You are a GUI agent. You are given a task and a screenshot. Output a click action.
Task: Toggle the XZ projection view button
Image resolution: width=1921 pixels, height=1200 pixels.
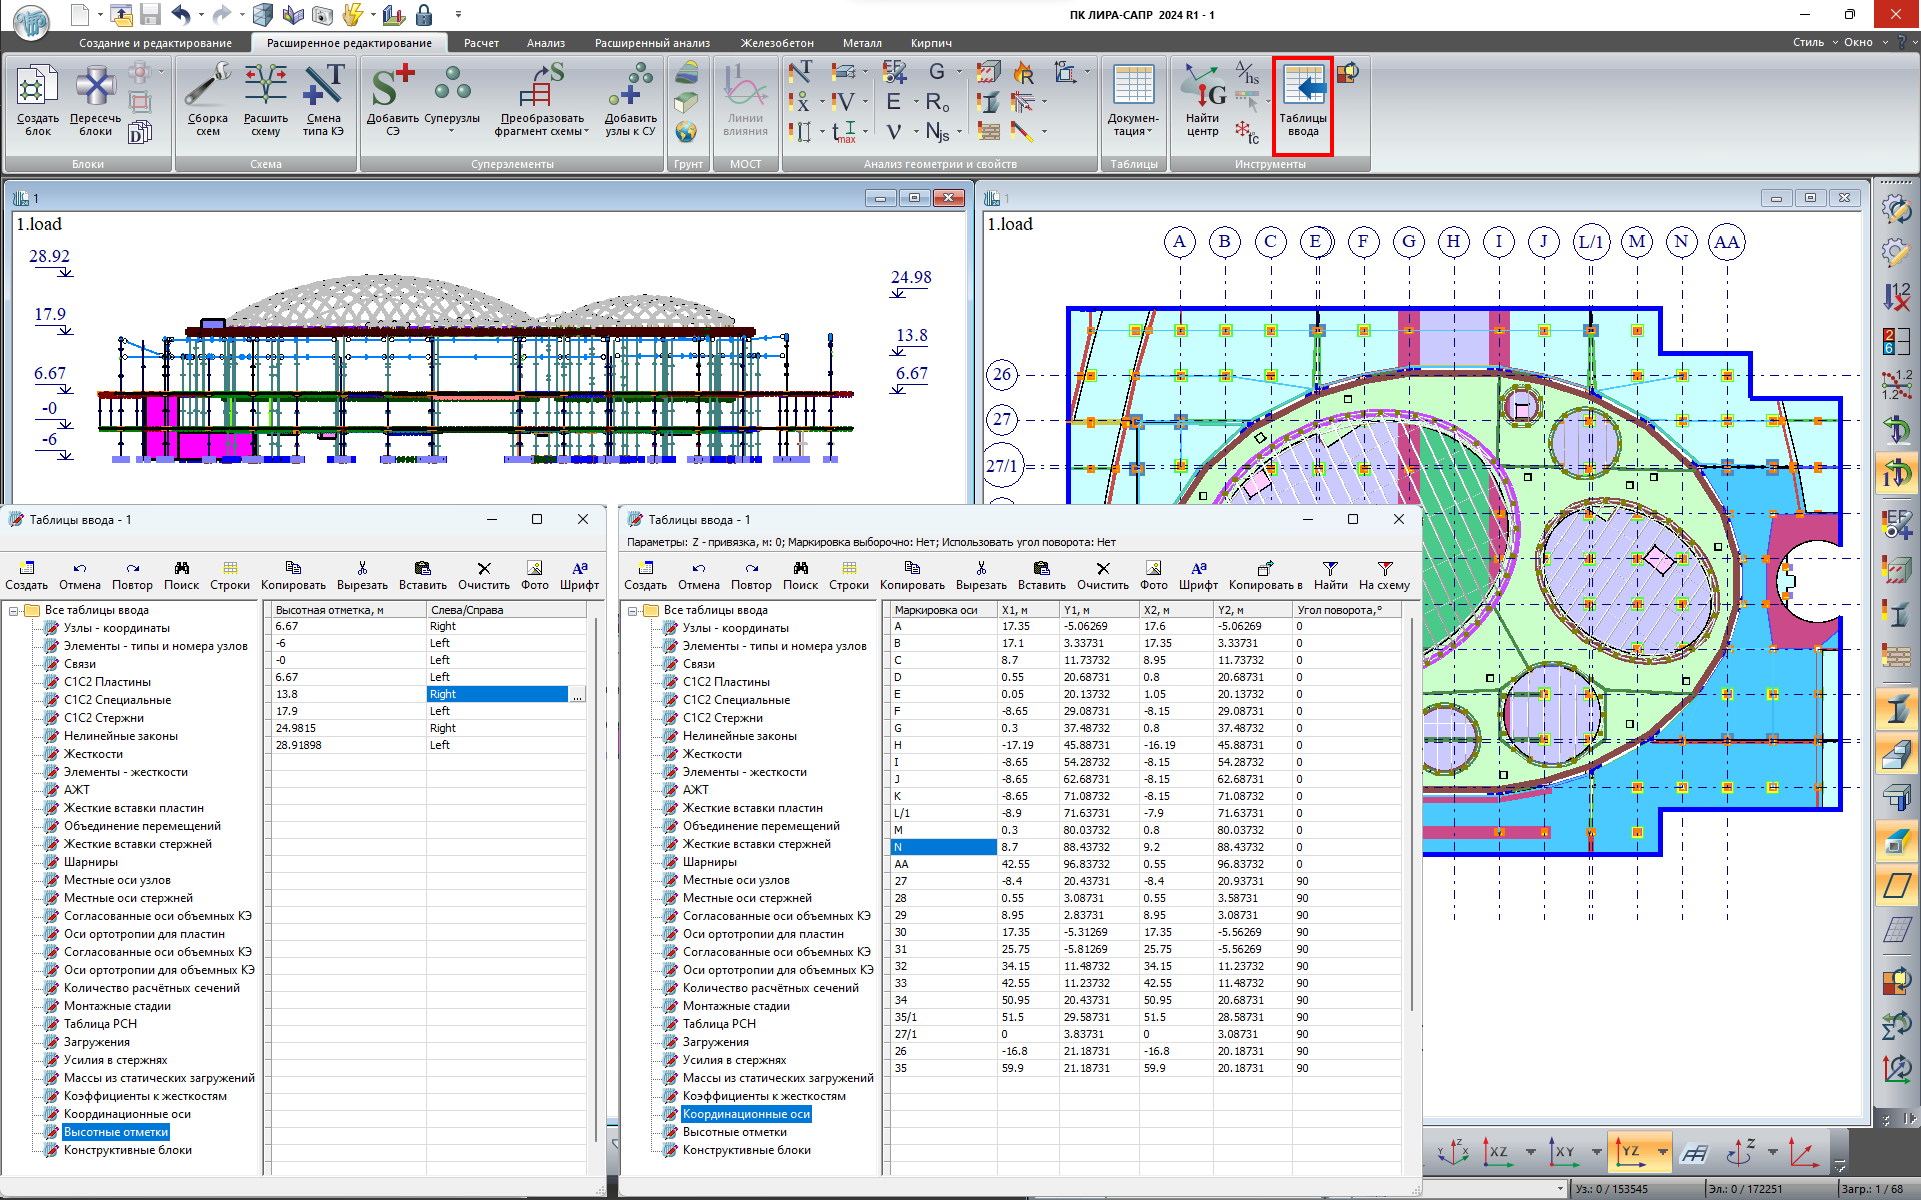click(1497, 1152)
